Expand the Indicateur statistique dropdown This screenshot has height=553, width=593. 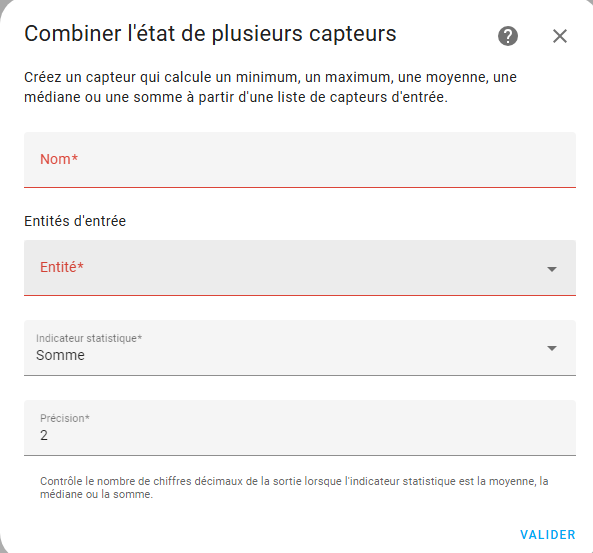300,348
